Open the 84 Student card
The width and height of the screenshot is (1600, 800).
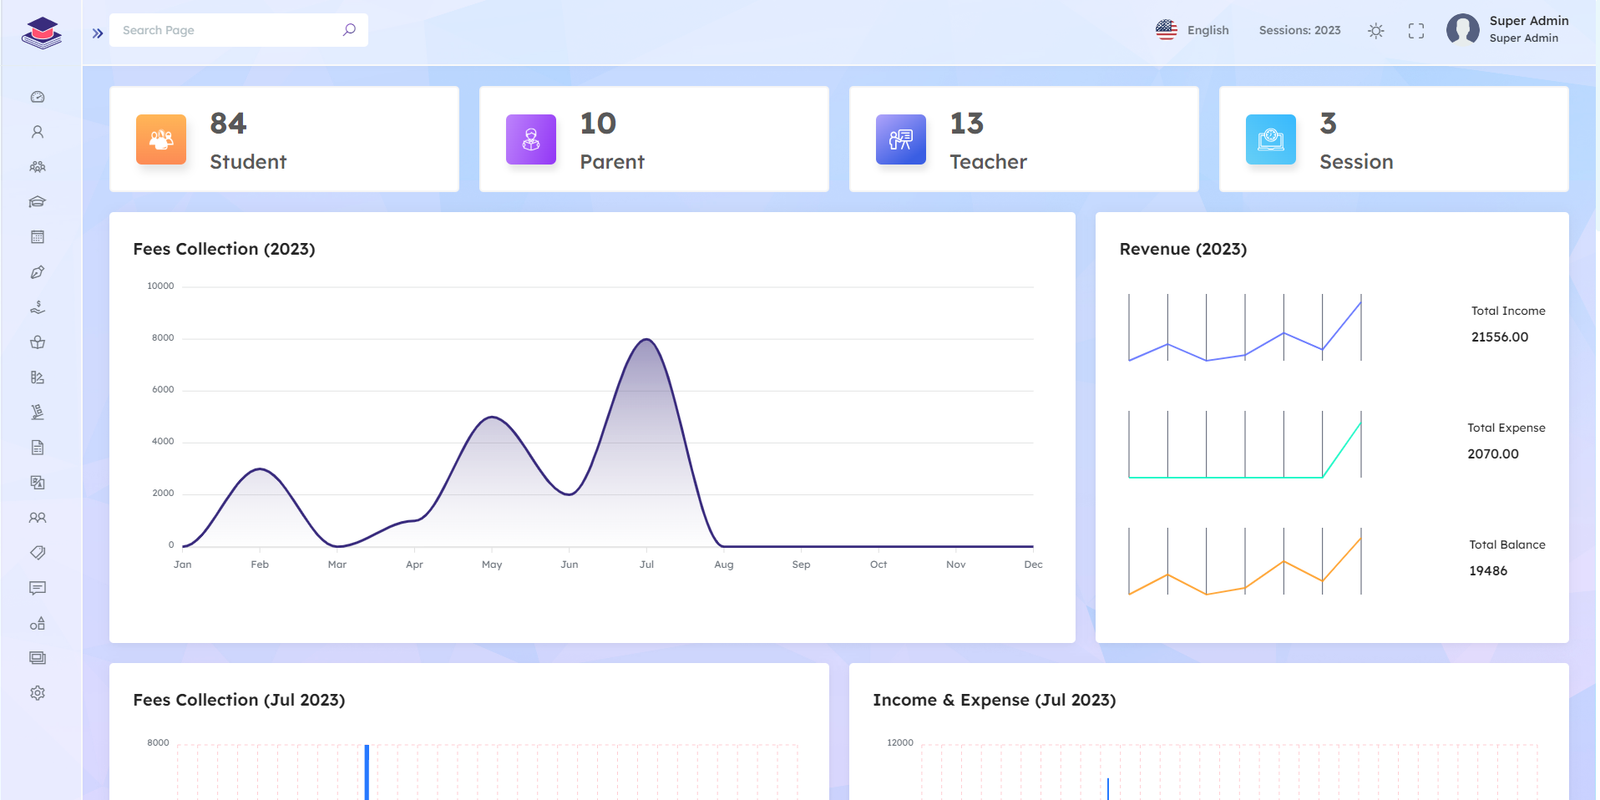pos(284,139)
